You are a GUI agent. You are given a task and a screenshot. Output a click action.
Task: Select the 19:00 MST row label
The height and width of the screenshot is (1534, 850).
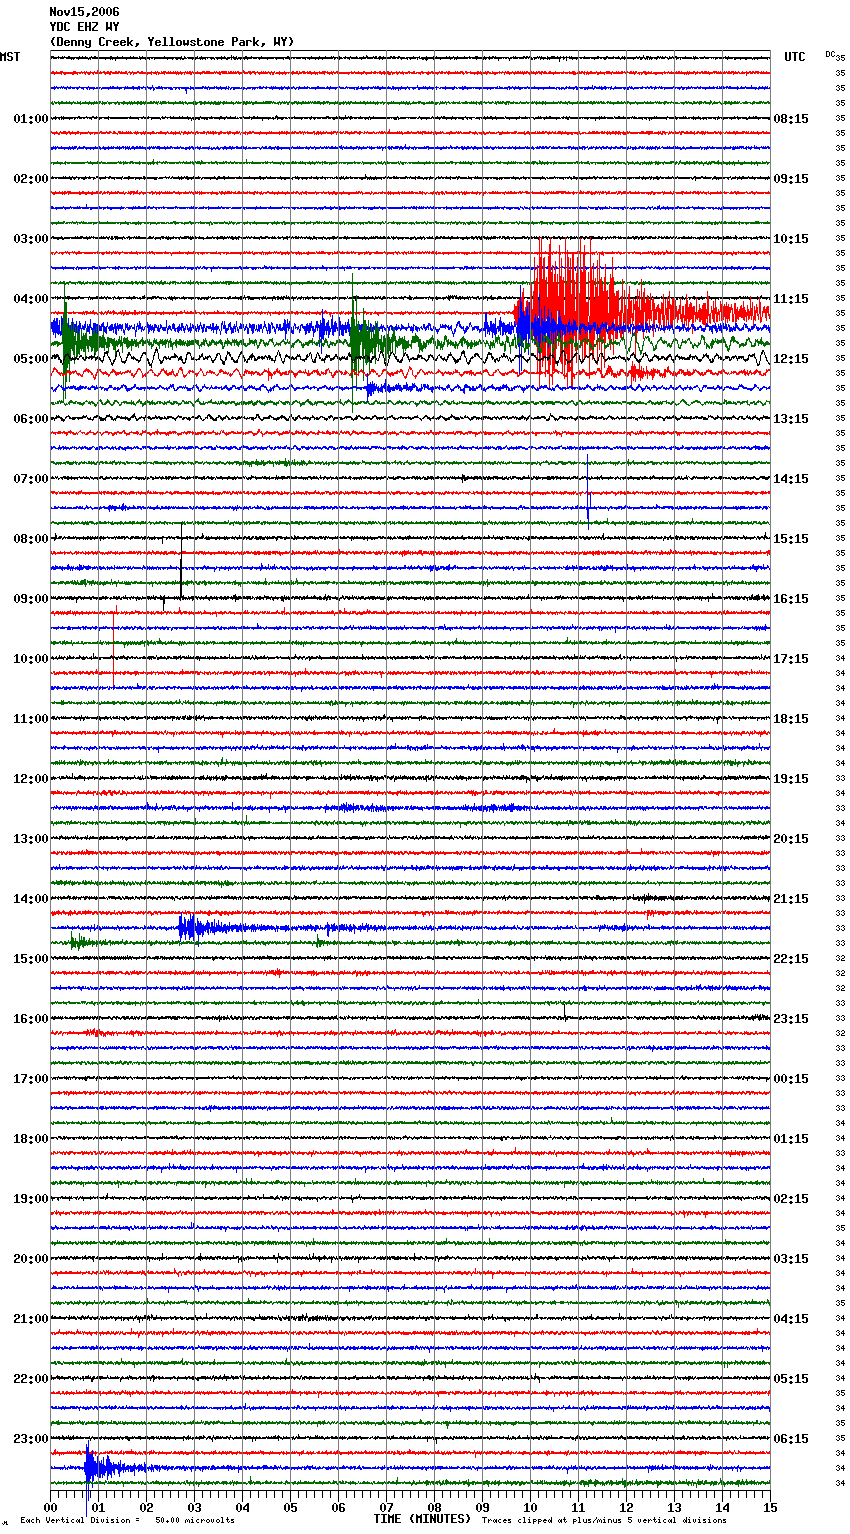(31, 1199)
